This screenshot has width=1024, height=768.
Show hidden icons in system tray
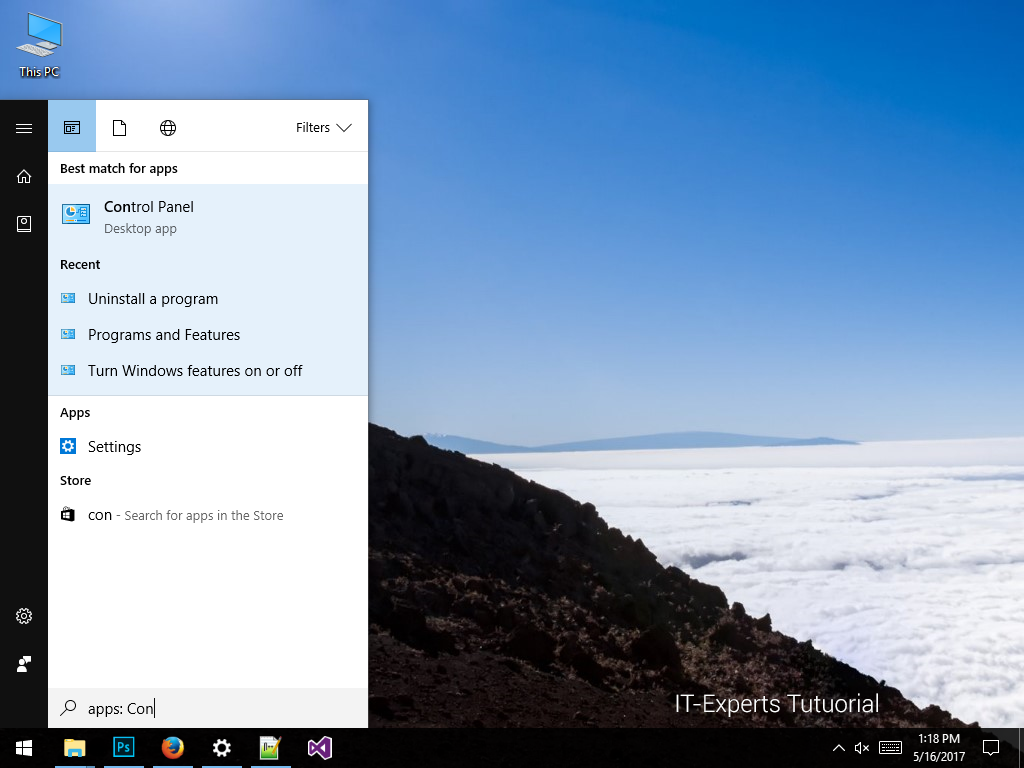pyautogui.click(x=838, y=748)
